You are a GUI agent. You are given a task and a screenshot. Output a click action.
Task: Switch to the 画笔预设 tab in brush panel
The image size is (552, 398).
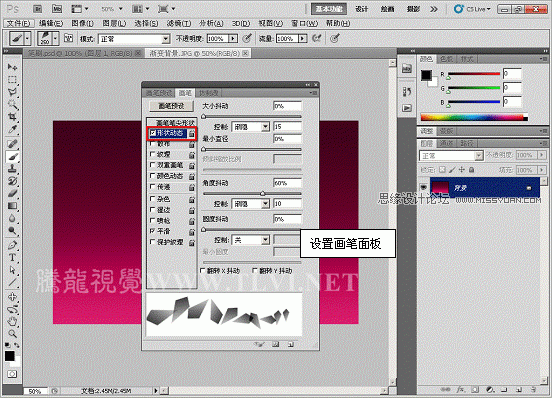click(159, 93)
